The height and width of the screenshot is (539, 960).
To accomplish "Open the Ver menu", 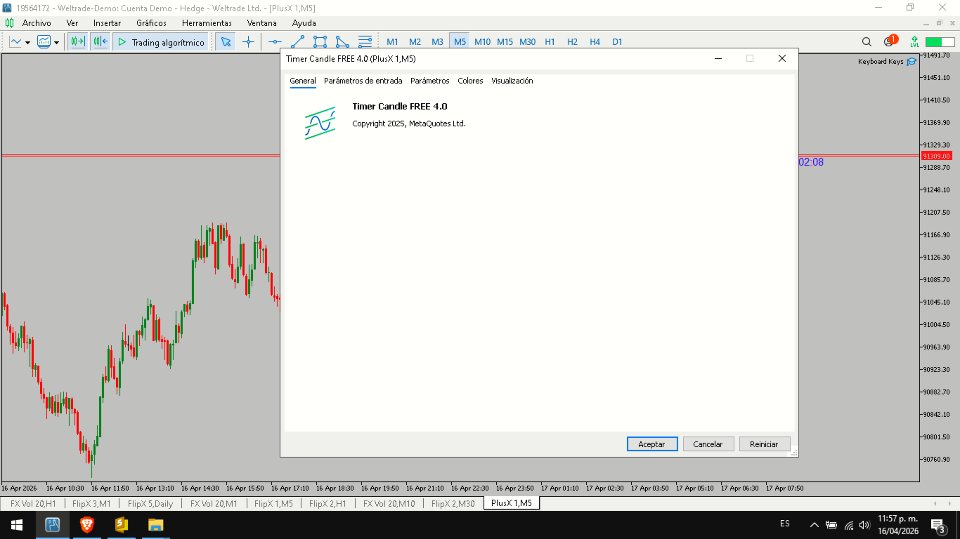I will tap(72, 23).
